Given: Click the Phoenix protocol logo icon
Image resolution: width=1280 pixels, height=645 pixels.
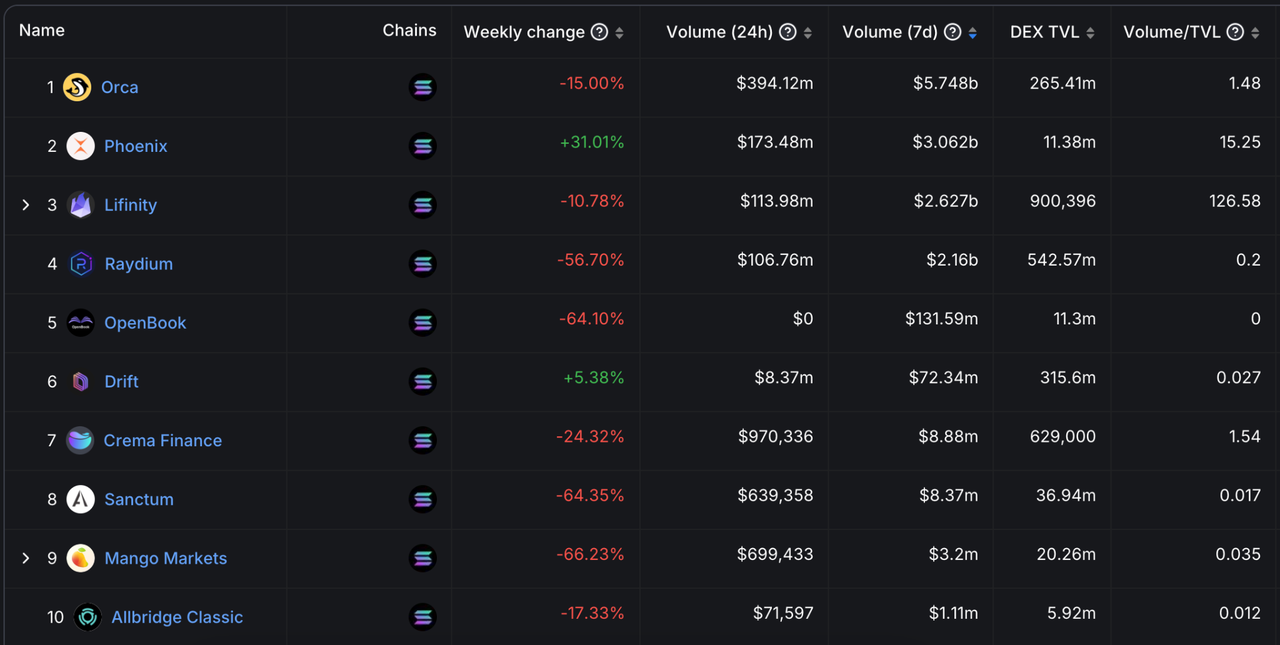Looking at the screenshot, I should [x=80, y=146].
